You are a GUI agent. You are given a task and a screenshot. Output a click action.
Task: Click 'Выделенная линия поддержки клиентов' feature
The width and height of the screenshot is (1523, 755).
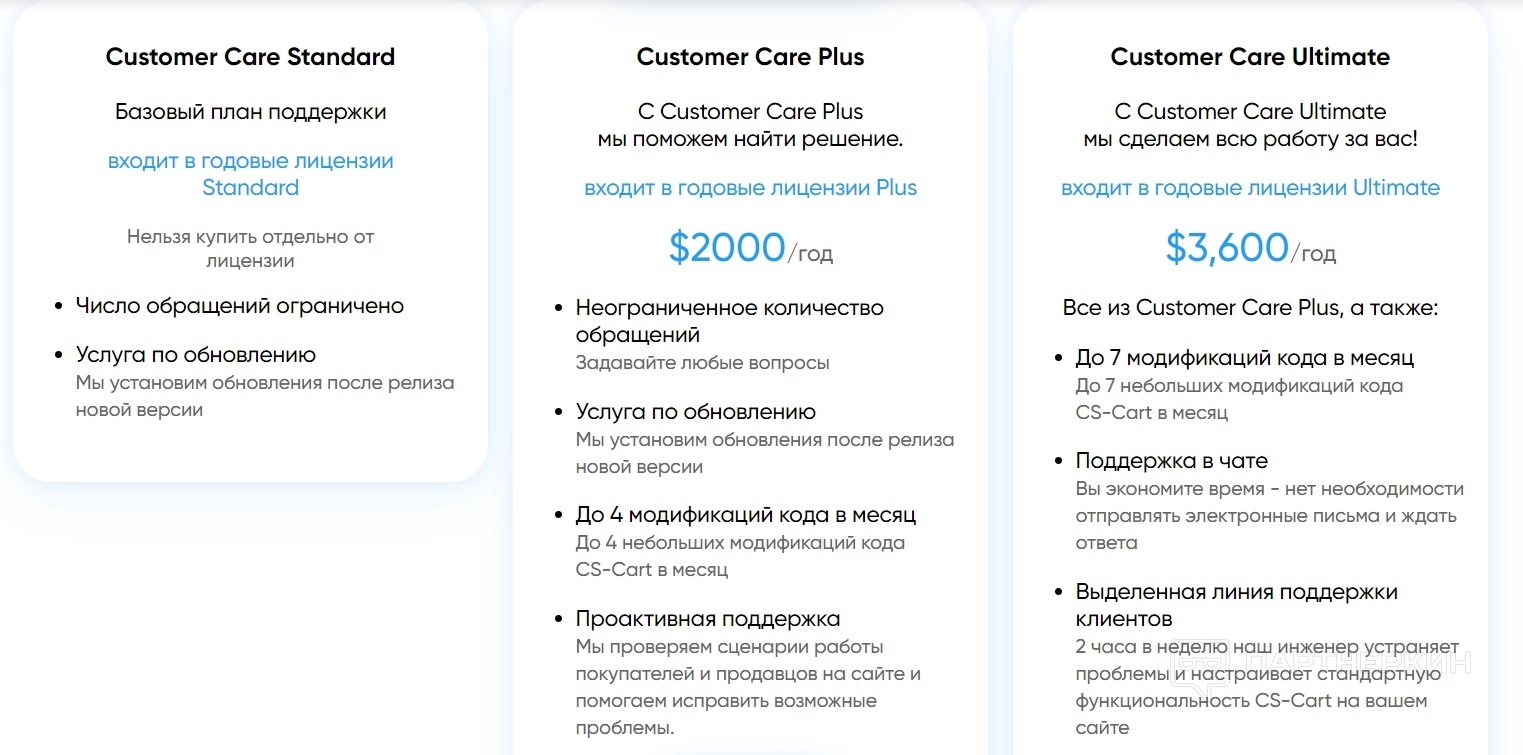point(1236,605)
